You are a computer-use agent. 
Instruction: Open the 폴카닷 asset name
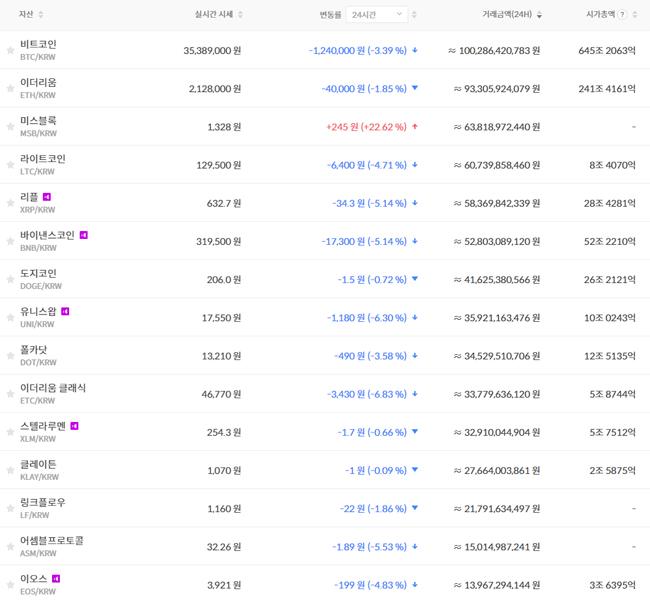coord(34,350)
